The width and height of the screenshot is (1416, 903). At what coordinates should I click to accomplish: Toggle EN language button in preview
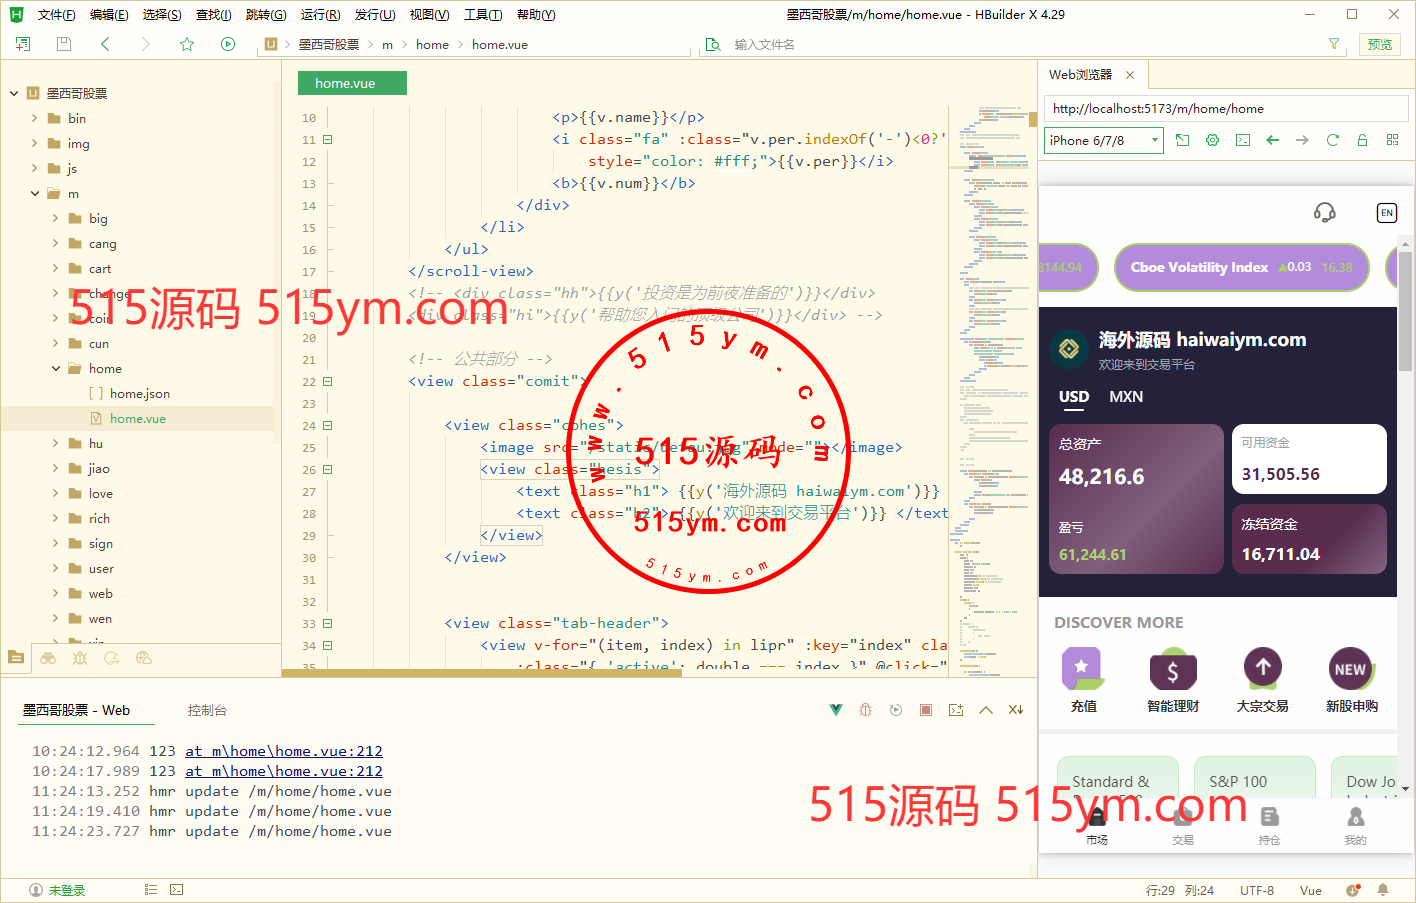pos(1386,212)
